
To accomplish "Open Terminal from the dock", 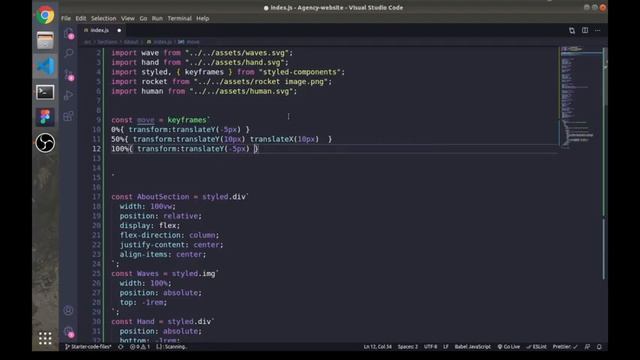I will click(45, 92).
